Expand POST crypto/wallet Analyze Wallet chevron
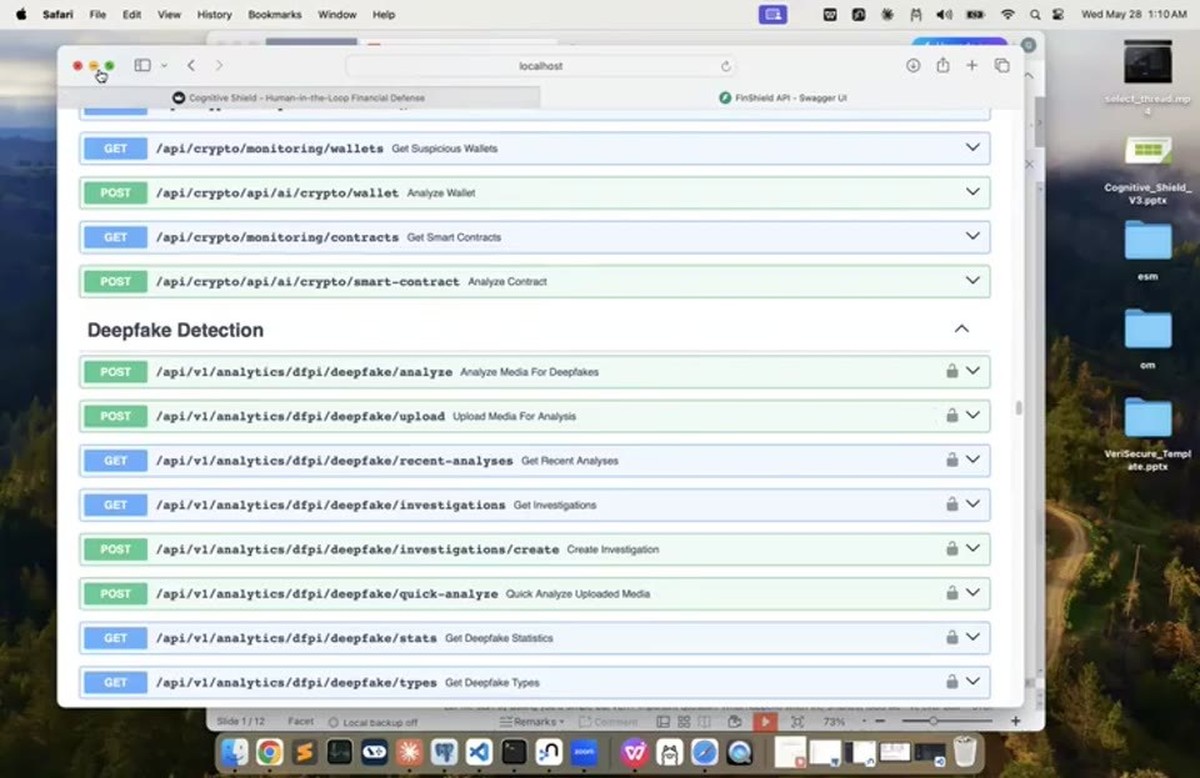This screenshot has width=1200, height=778. pyautogui.click(x=972, y=192)
